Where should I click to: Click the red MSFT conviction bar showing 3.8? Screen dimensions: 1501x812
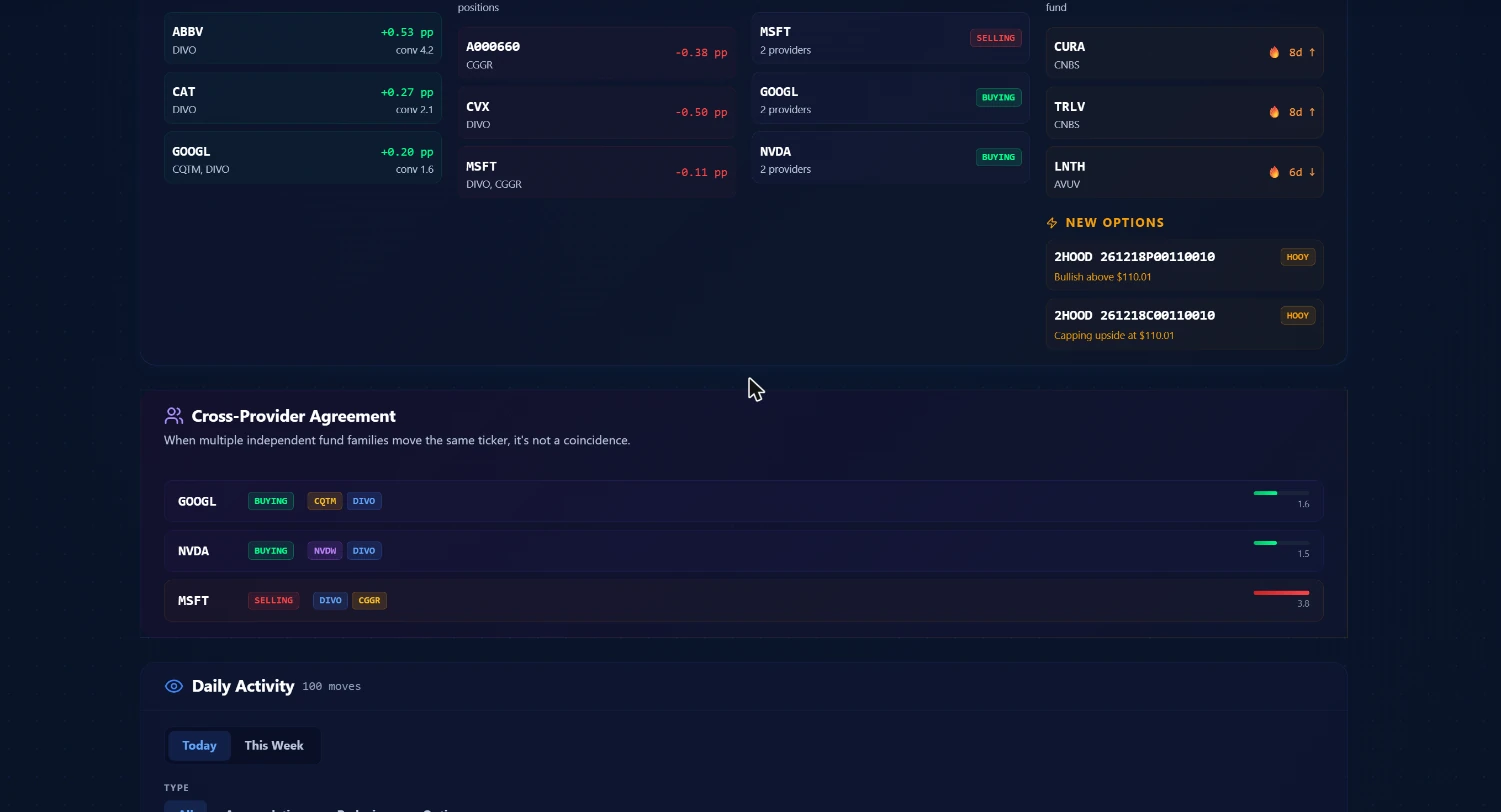[x=1281, y=593]
